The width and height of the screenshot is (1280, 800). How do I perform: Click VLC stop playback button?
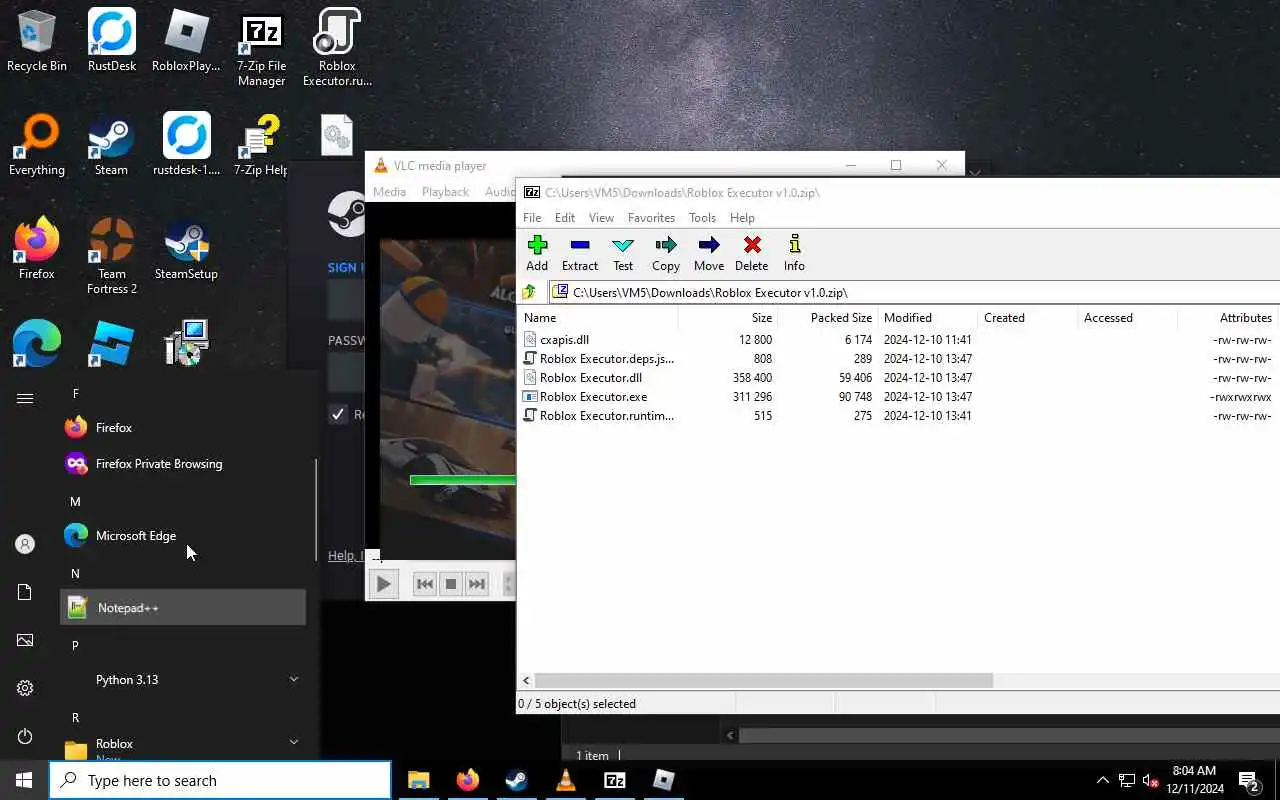(x=451, y=584)
